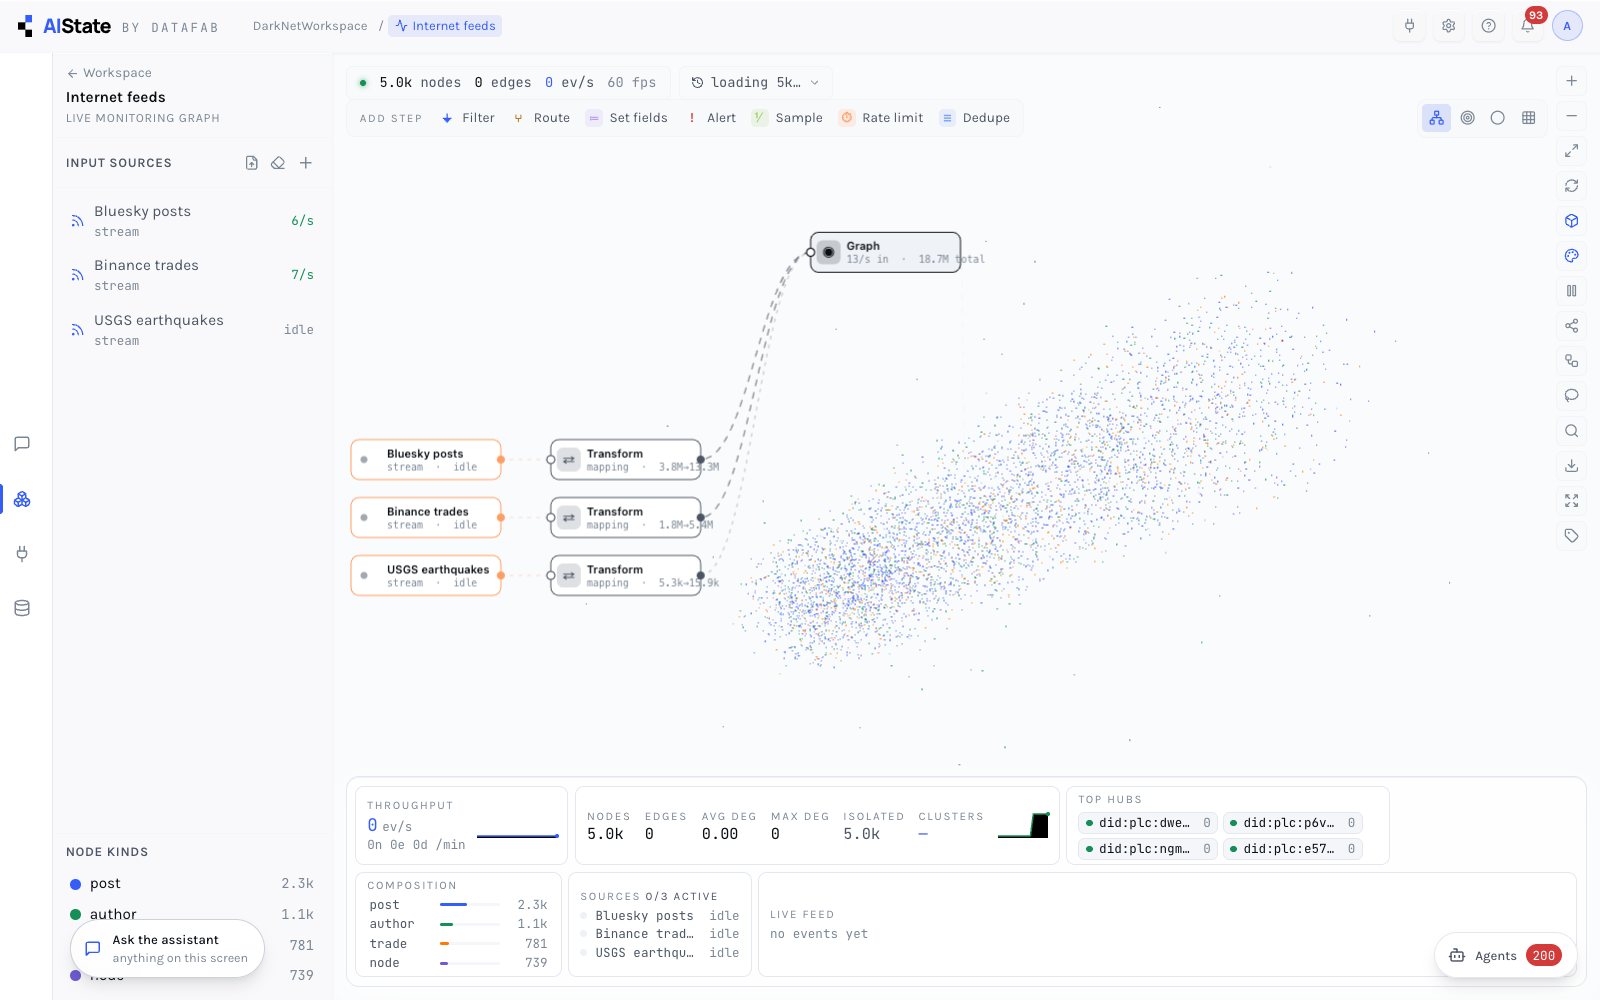Add a Dedupe step
The height and width of the screenshot is (1000, 1600).
click(x=975, y=118)
